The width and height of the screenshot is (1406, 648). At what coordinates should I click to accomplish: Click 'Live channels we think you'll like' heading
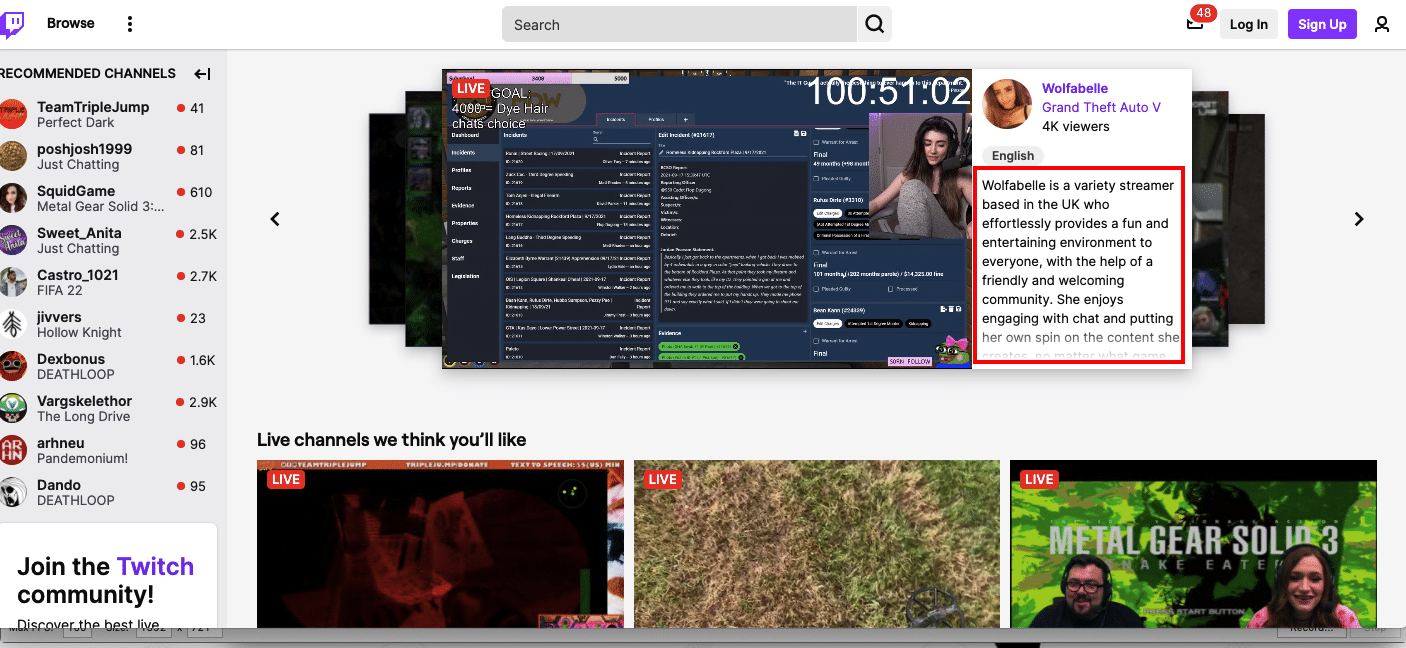[x=391, y=440]
